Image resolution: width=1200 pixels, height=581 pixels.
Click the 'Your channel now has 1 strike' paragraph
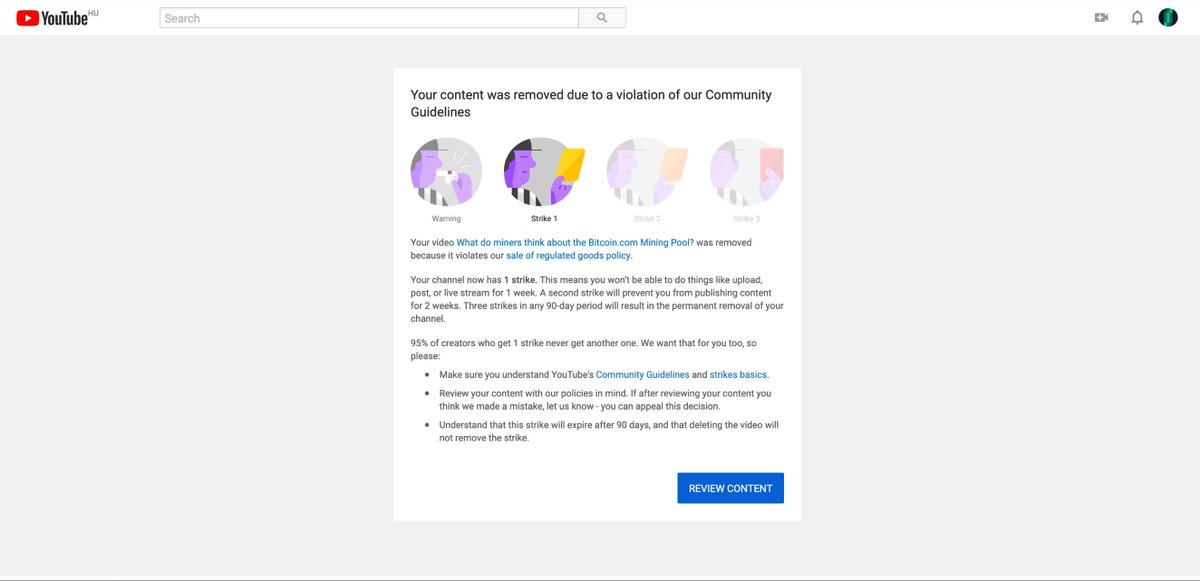point(597,300)
